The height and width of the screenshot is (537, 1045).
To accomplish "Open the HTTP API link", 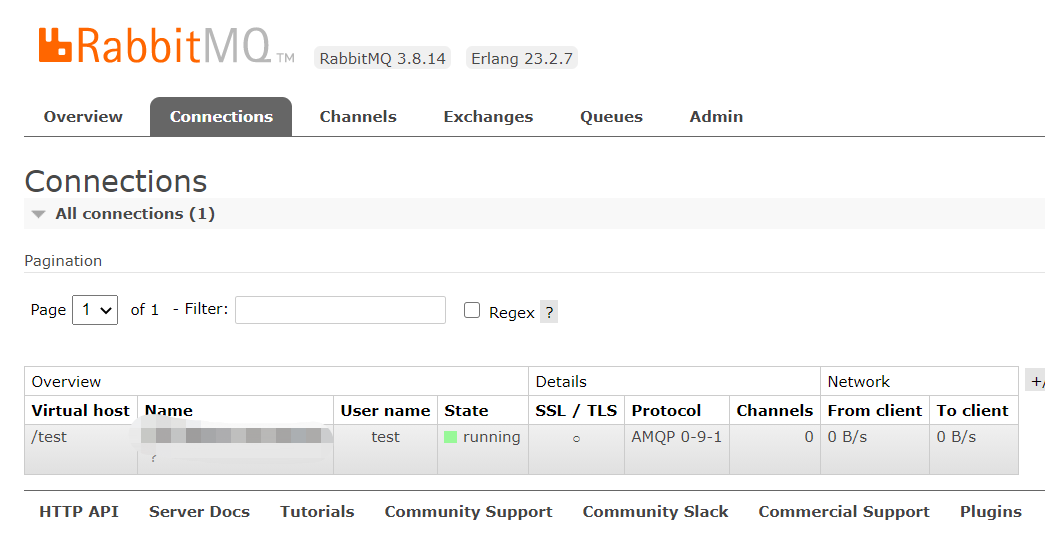I will click(x=79, y=512).
